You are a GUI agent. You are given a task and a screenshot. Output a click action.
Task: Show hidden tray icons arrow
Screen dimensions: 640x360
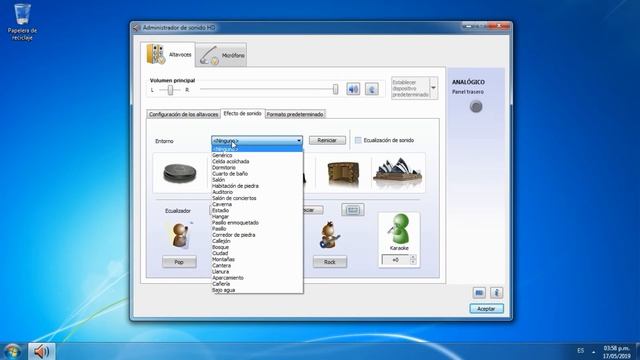(x=593, y=351)
